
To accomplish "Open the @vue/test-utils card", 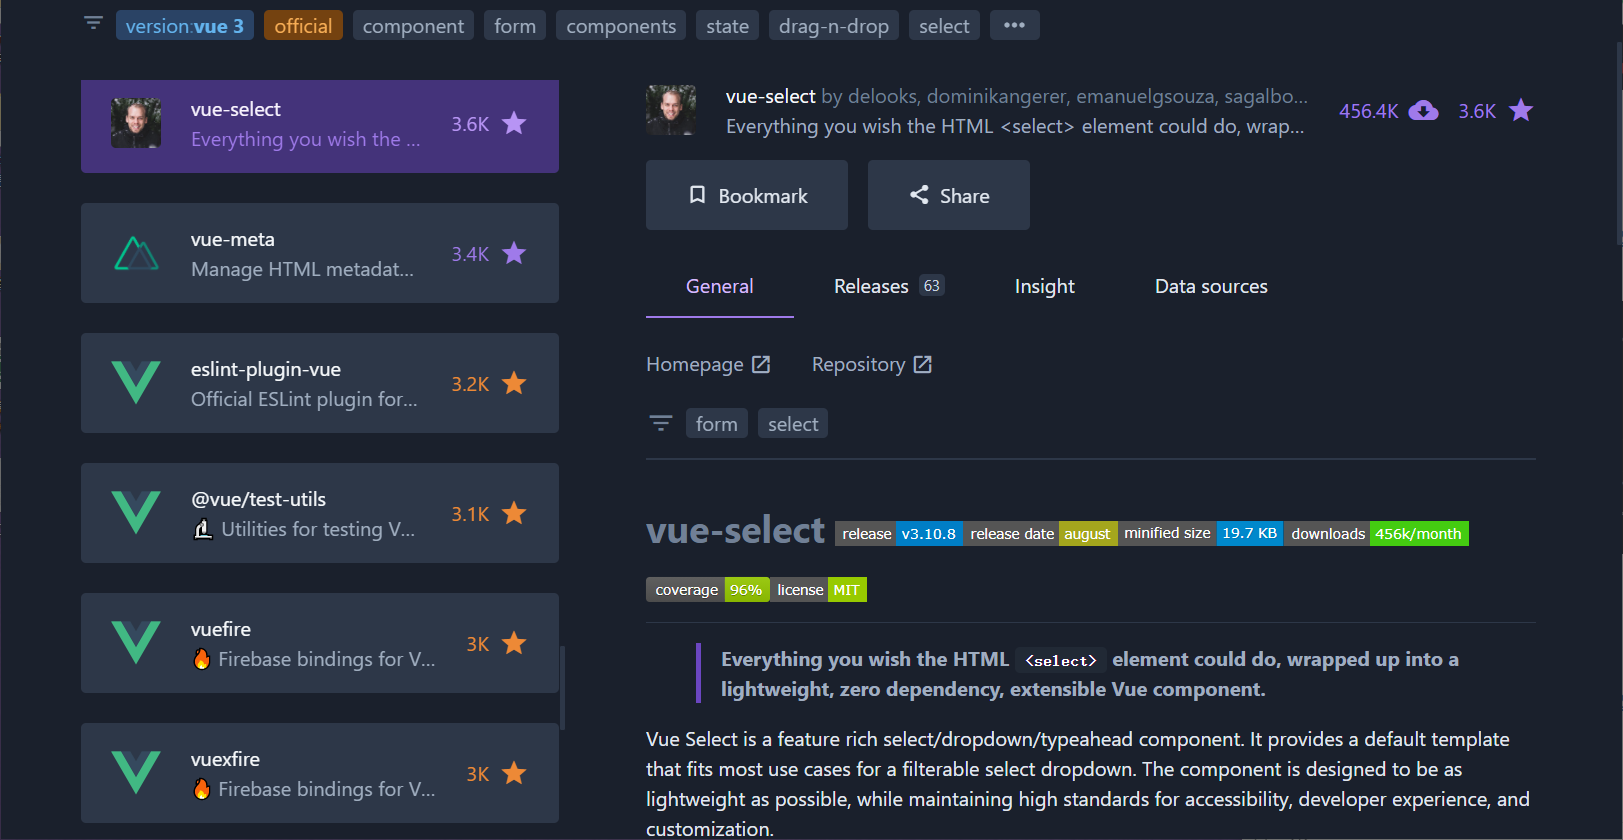I will (320, 513).
